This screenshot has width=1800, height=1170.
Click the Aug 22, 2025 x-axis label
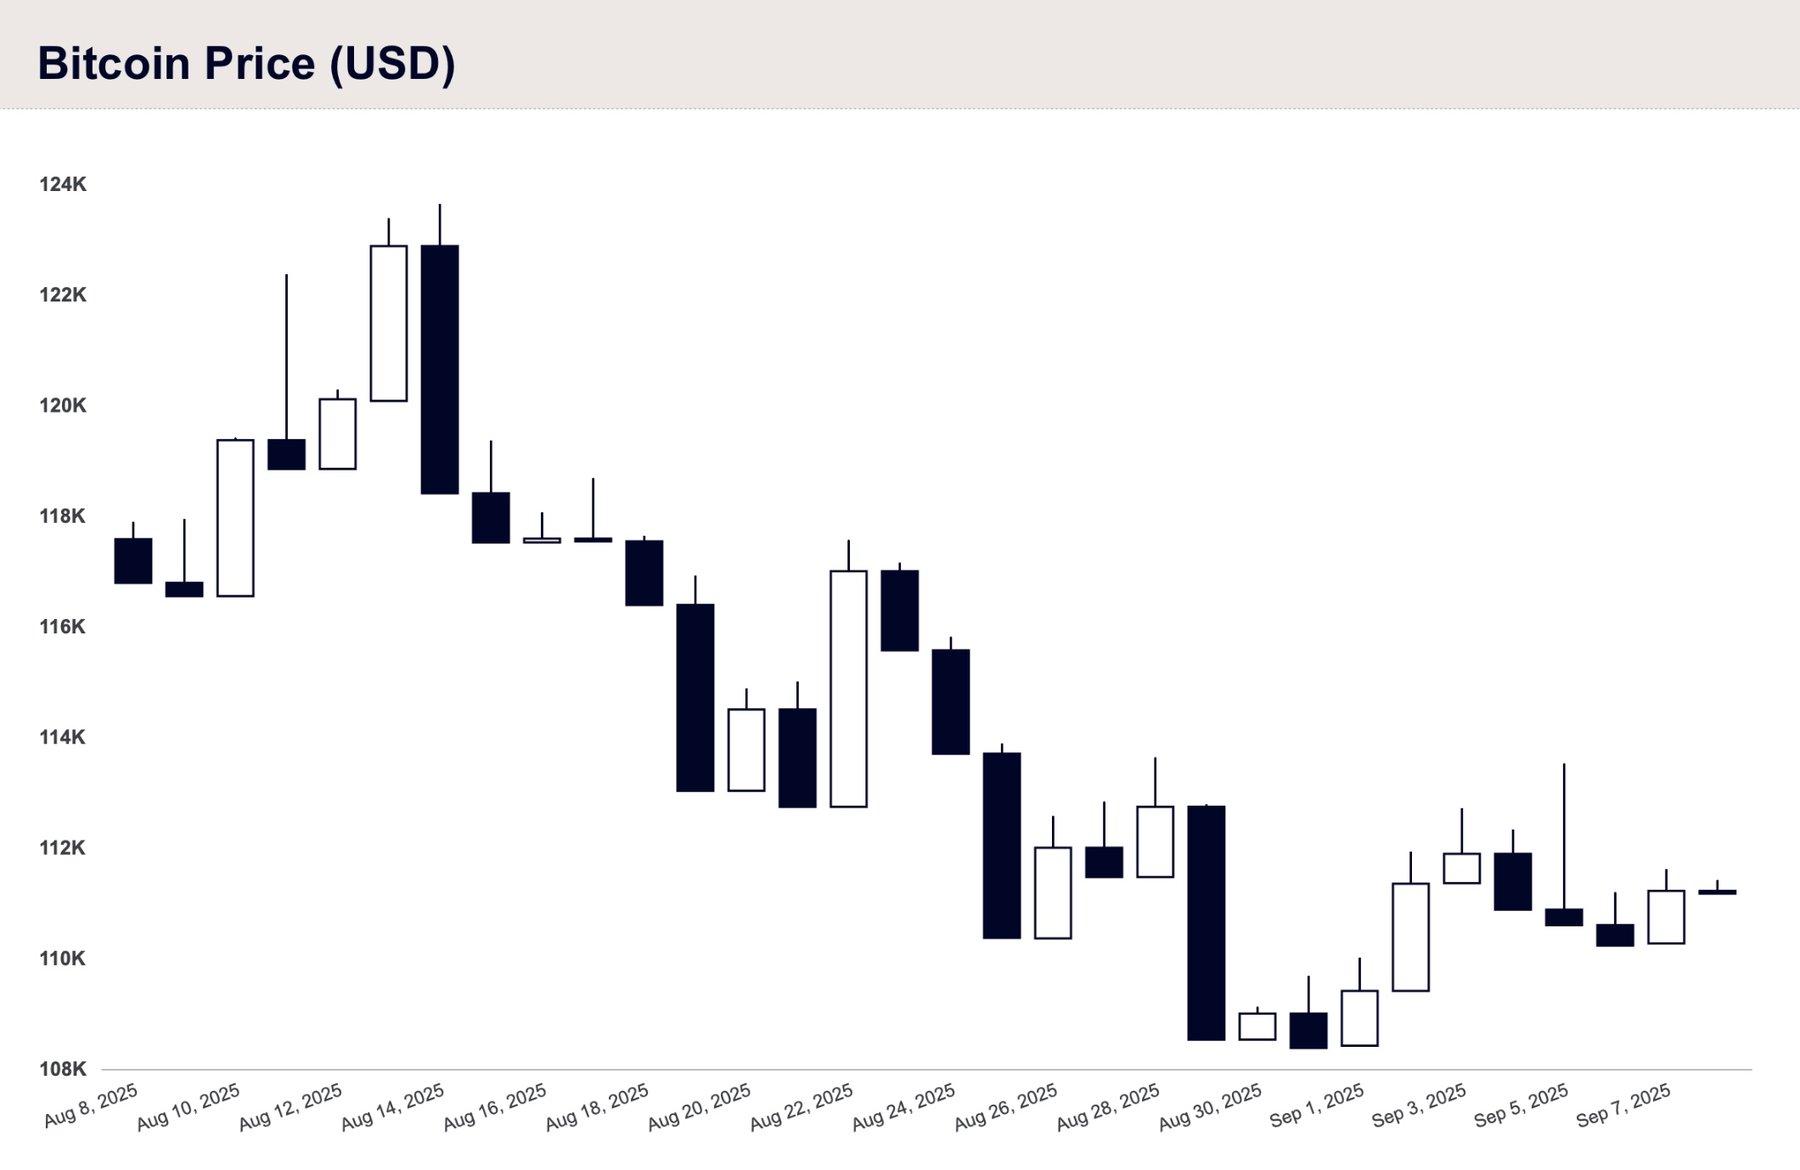[802, 1106]
